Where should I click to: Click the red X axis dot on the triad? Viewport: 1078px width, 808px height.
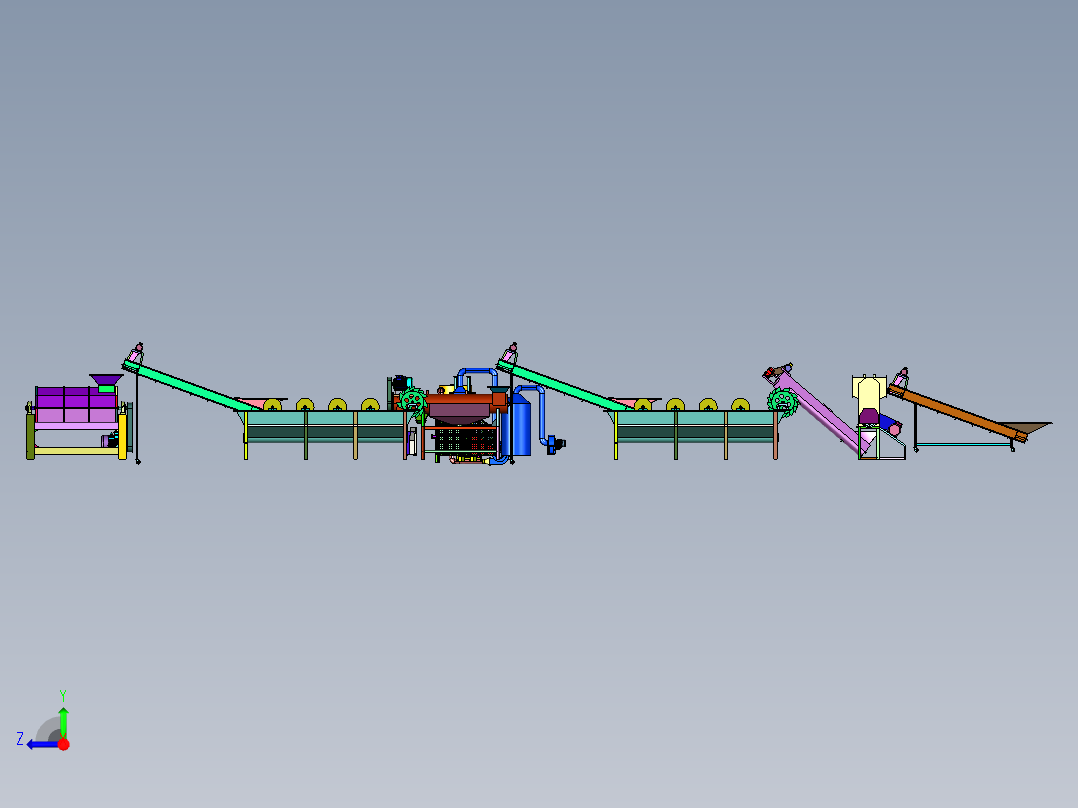(x=64, y=744)
